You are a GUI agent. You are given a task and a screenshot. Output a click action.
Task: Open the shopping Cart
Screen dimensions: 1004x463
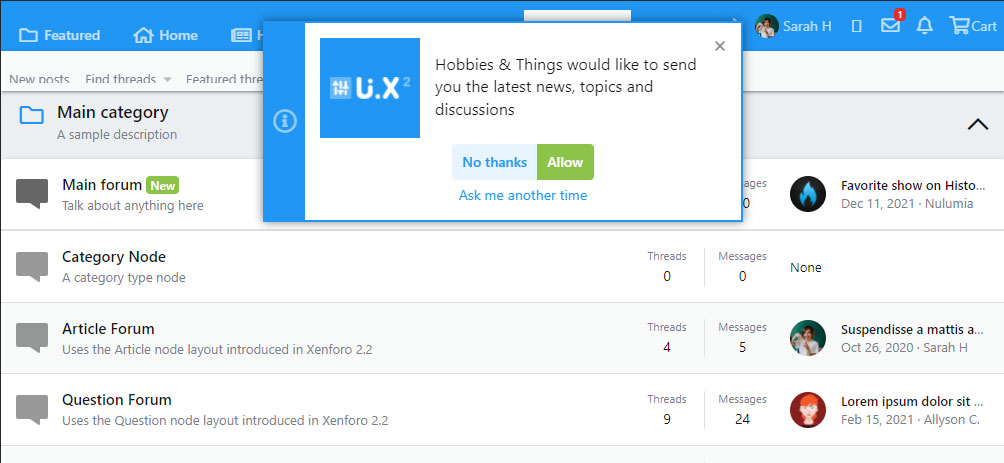972,26
